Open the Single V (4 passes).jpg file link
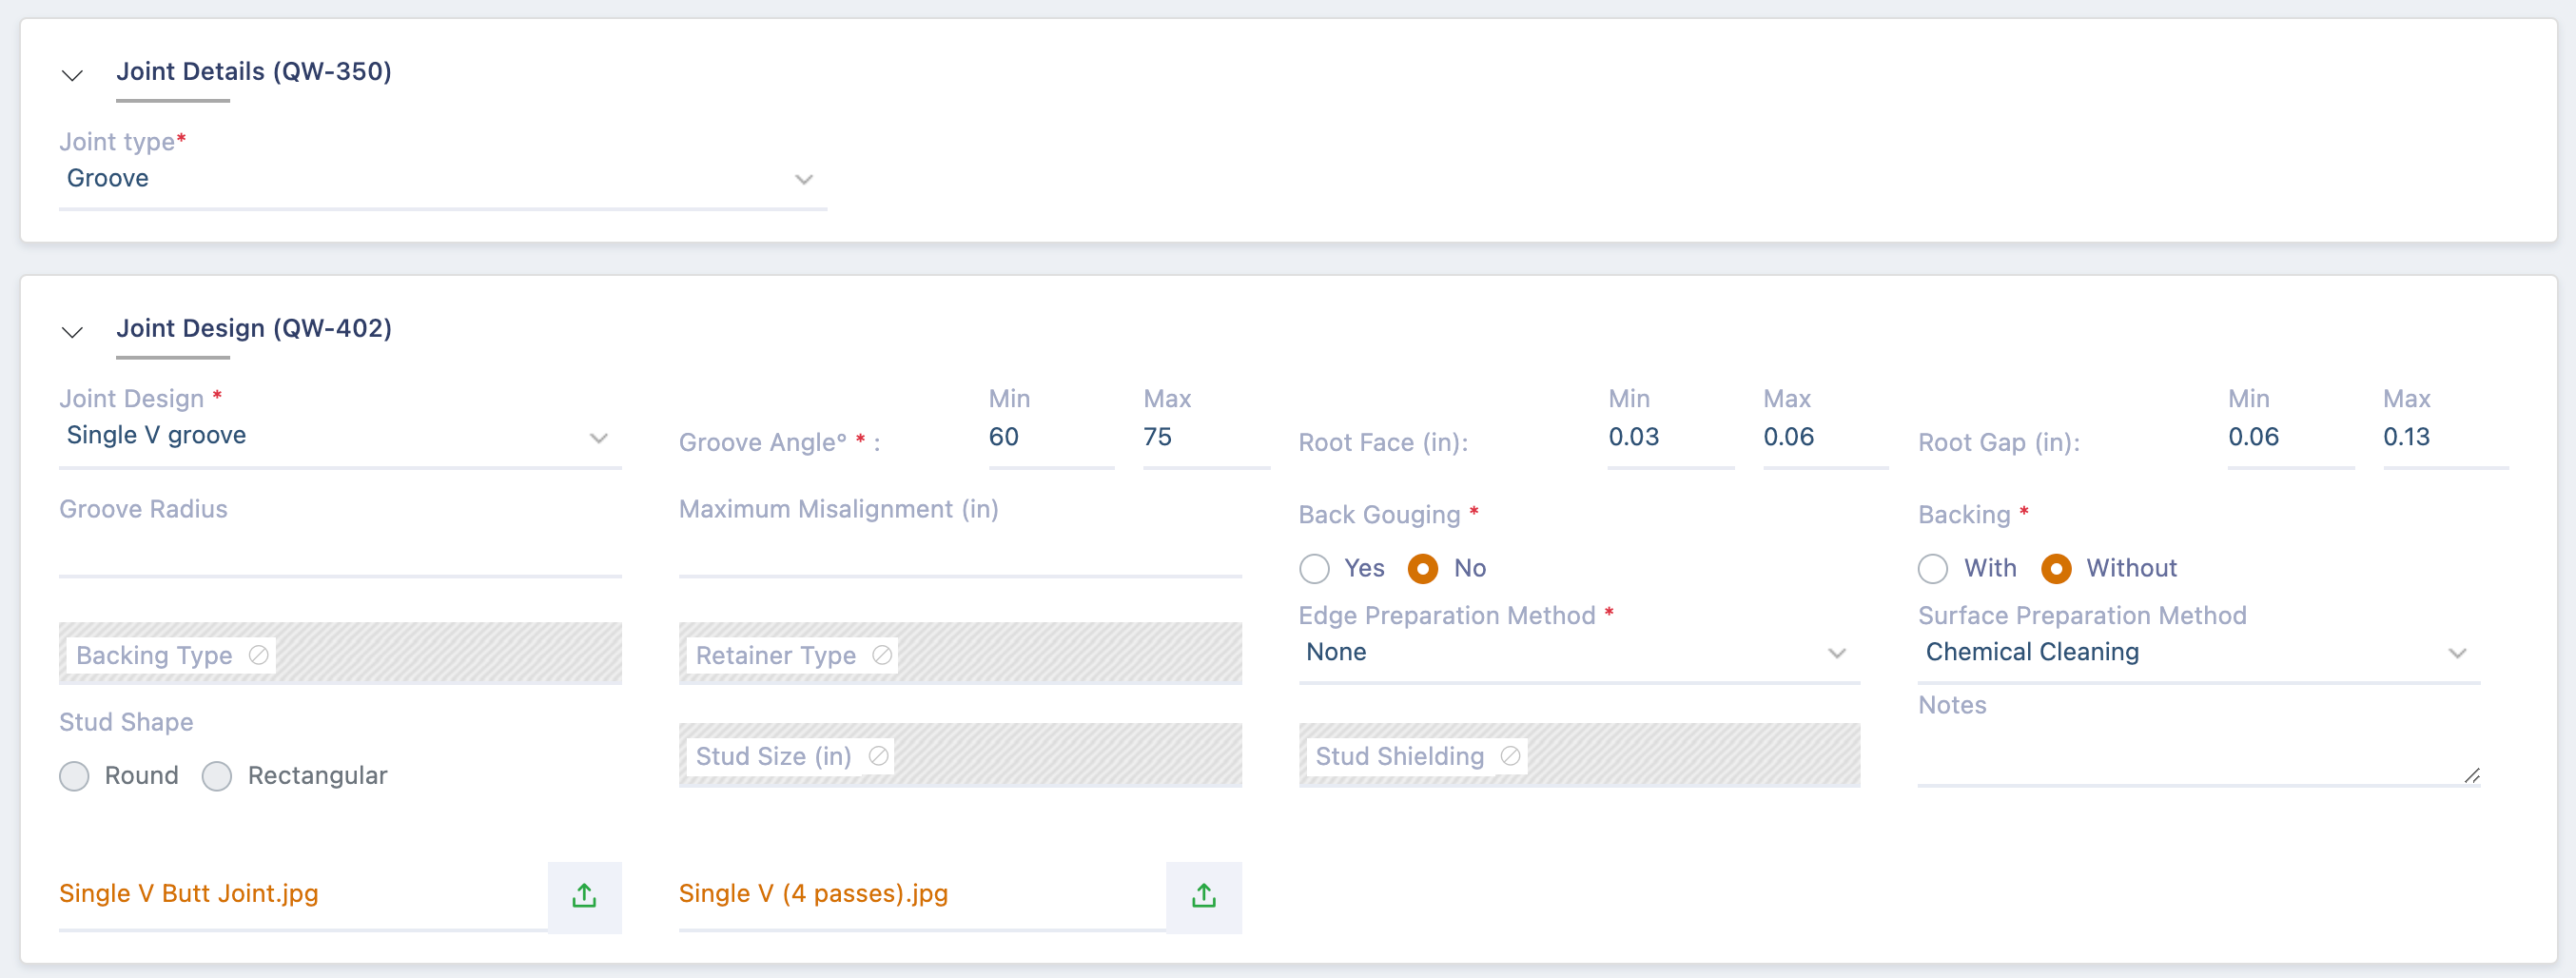Viewport: 2576px width, 978px height. [x=813, y=893]
